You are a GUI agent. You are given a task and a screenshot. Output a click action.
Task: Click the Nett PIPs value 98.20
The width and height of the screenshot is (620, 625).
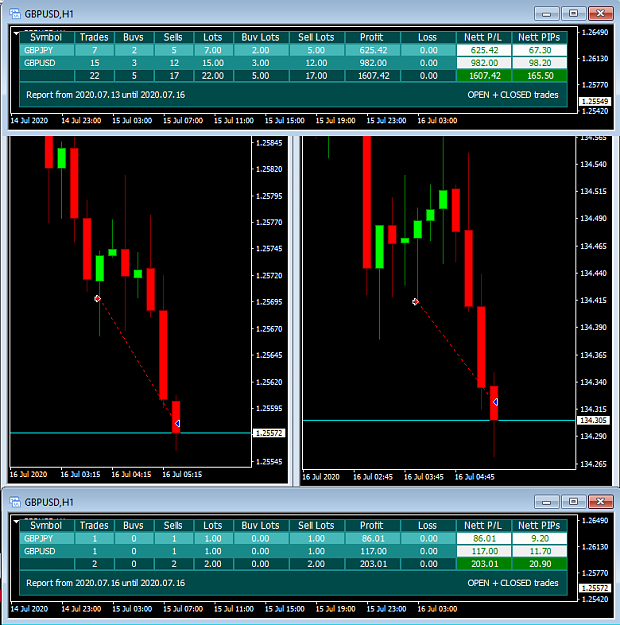pyautogui.click(x=539, y=63)
